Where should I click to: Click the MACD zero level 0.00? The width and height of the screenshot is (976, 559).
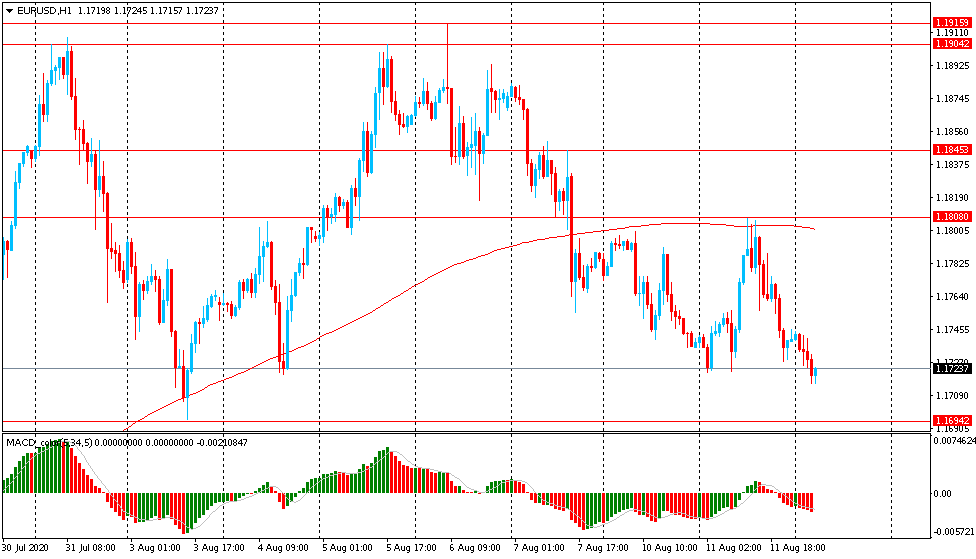point(942,494)
